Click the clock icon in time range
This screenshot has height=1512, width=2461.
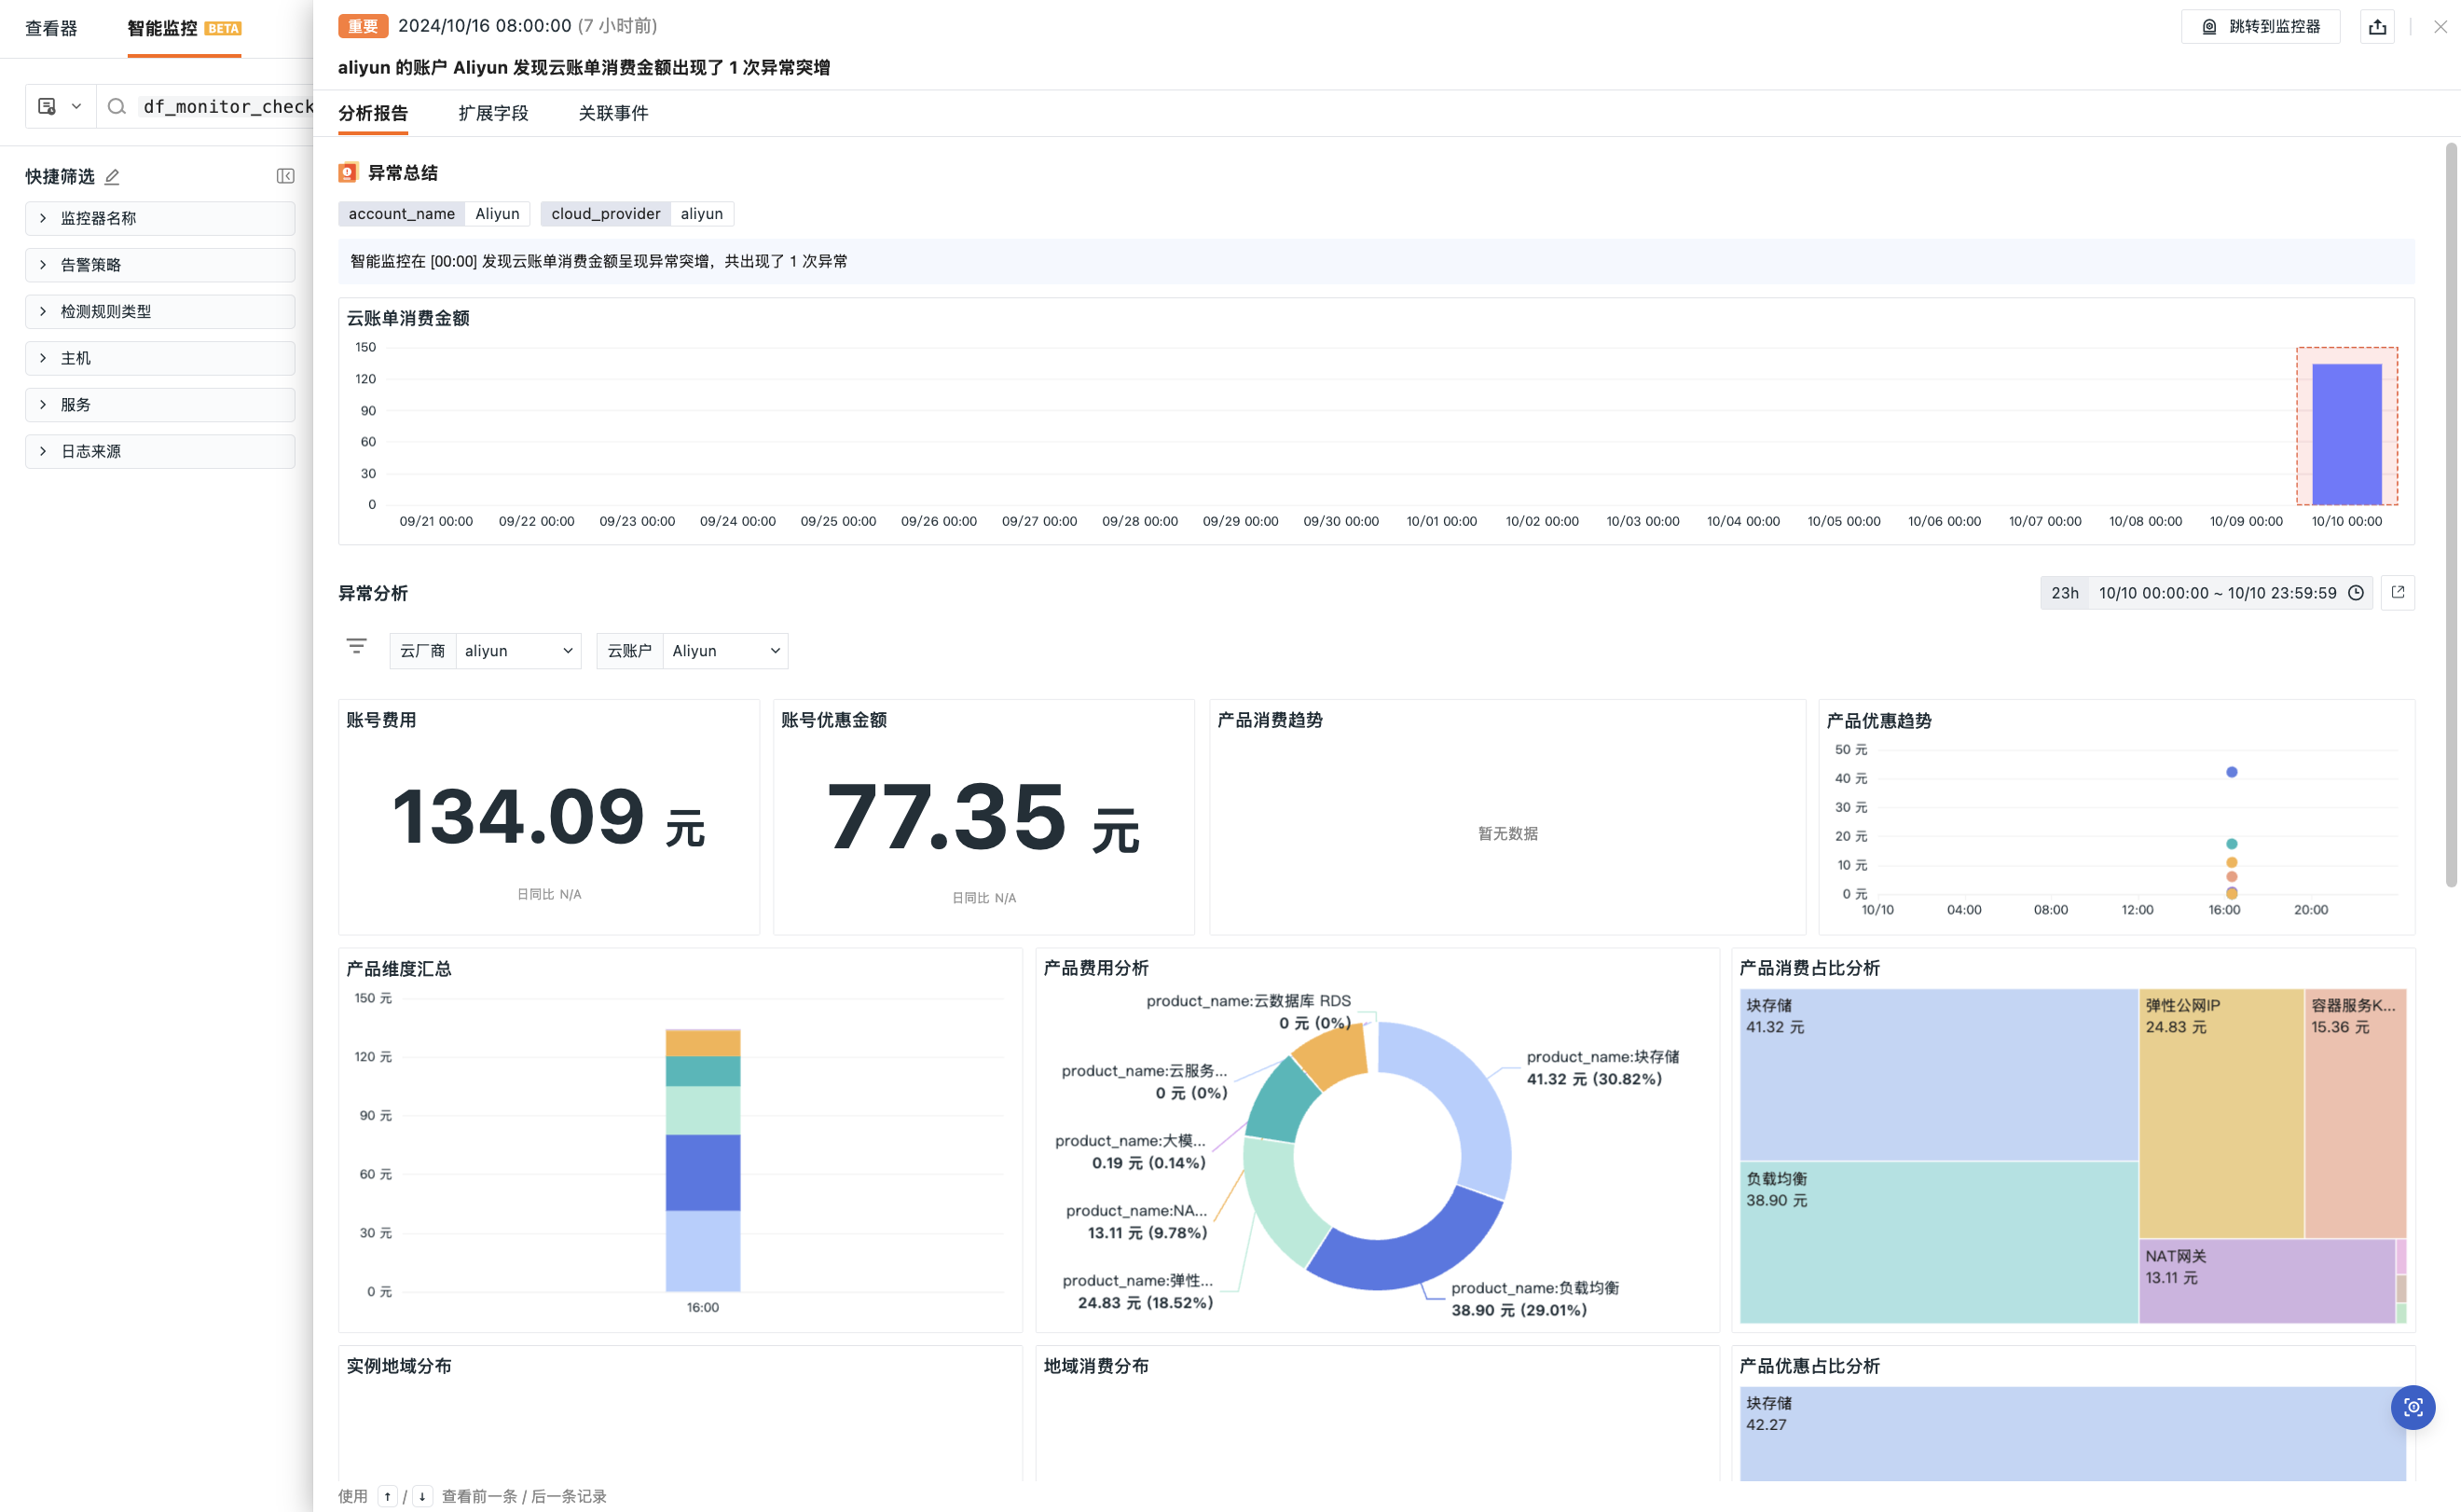(x=2356, y=593)
